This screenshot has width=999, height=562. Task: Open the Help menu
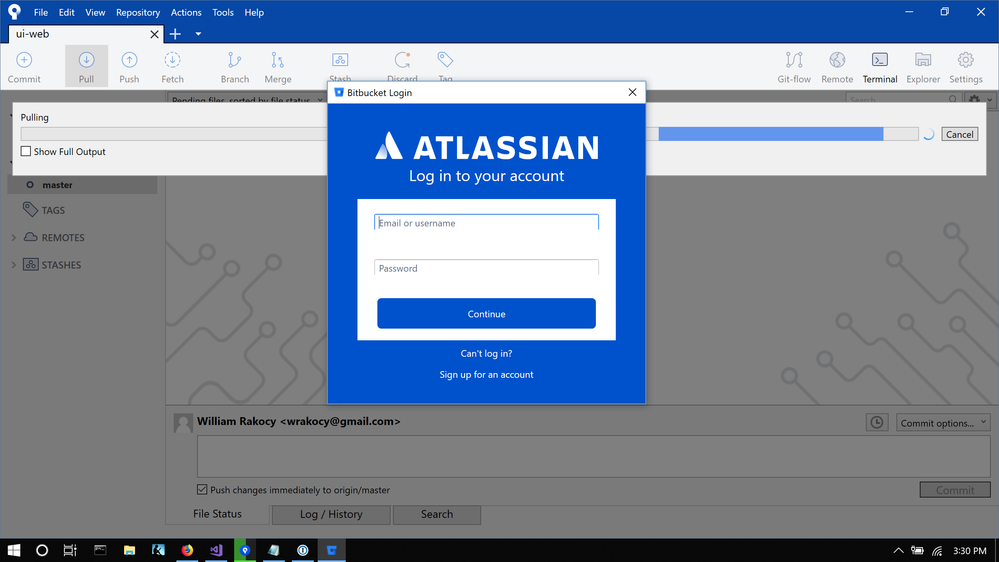pyautogui.click(x=254, y=12)
